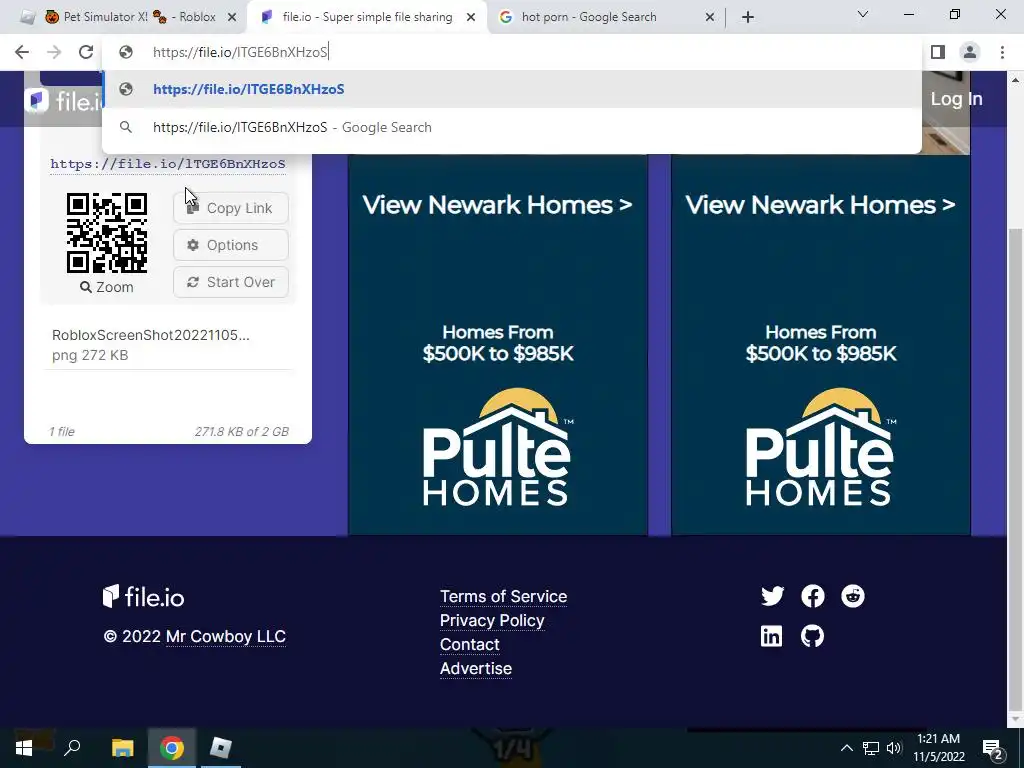Screen dimensions: 1024x768
Task: Open the Options button
Action: [231, 245]
